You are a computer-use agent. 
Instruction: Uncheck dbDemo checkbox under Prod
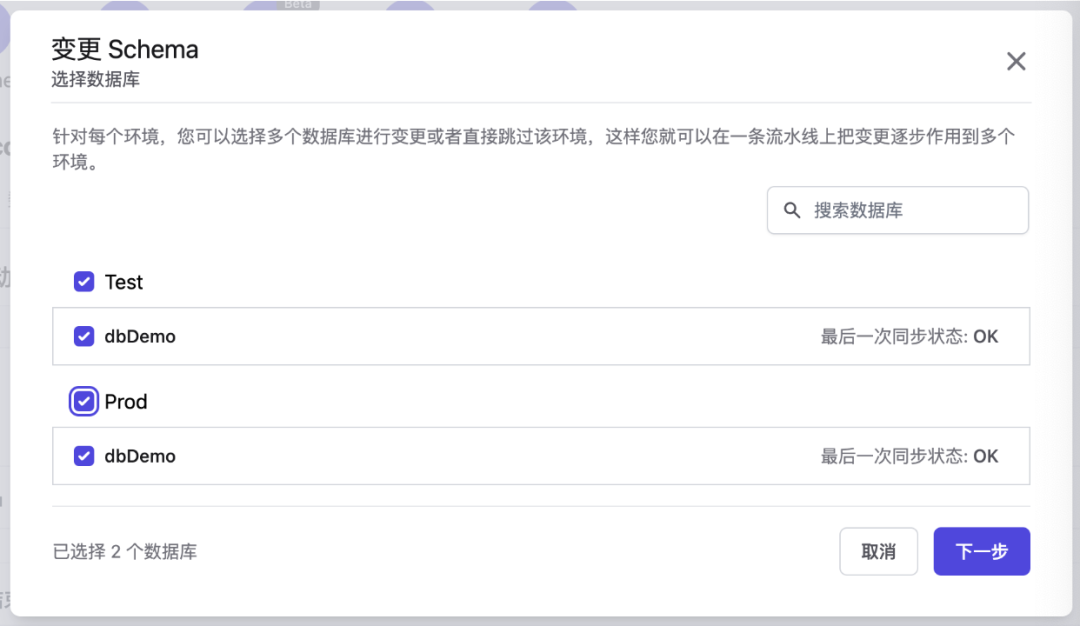[84, 456]
